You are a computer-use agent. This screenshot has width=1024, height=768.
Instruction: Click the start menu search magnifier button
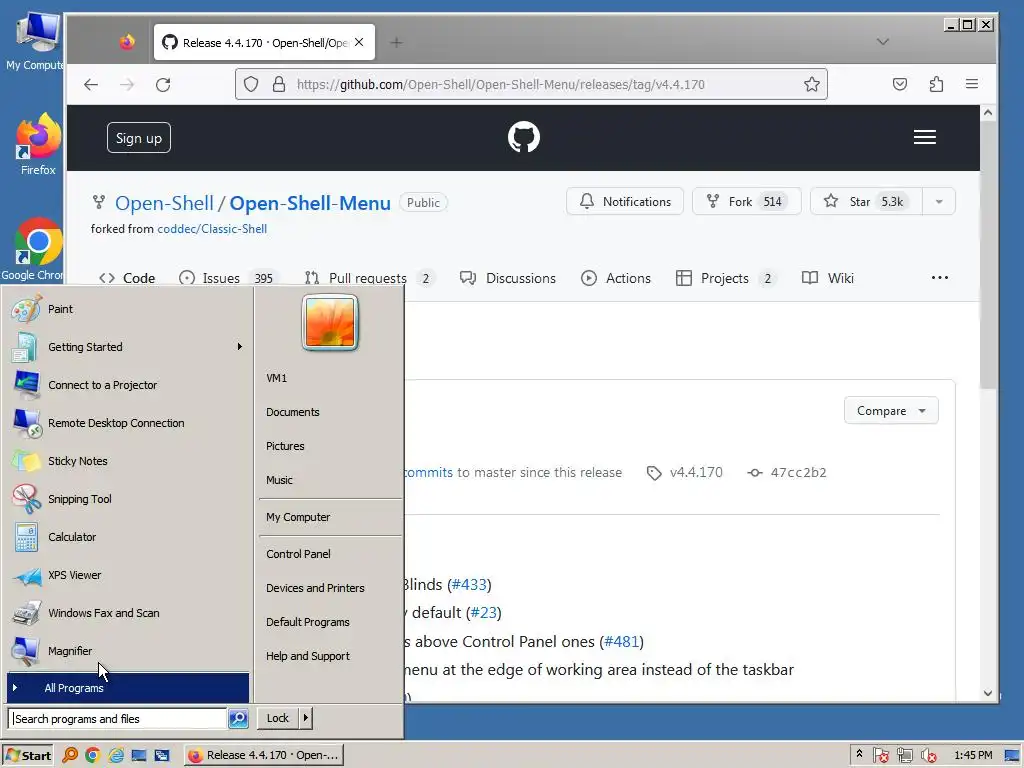(x=238, y=718)
